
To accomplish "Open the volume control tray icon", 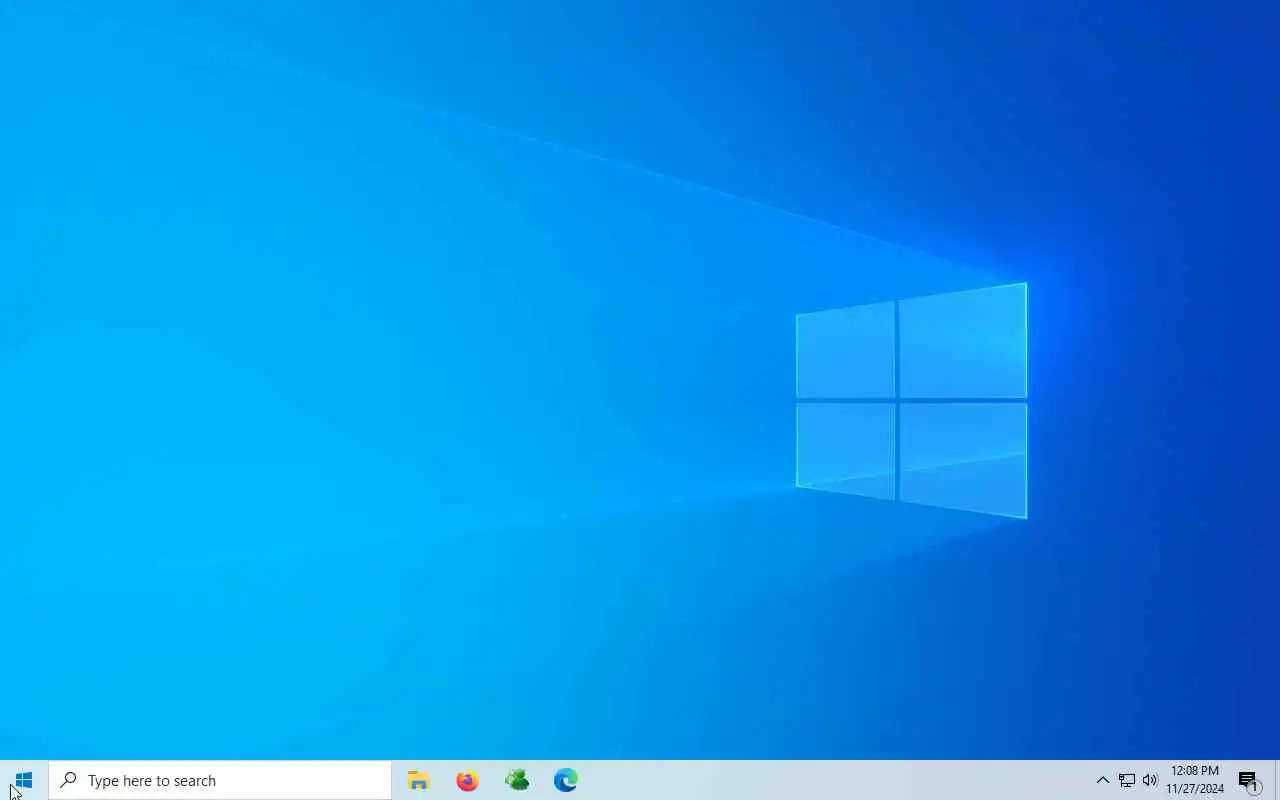I will (1150, 780).
